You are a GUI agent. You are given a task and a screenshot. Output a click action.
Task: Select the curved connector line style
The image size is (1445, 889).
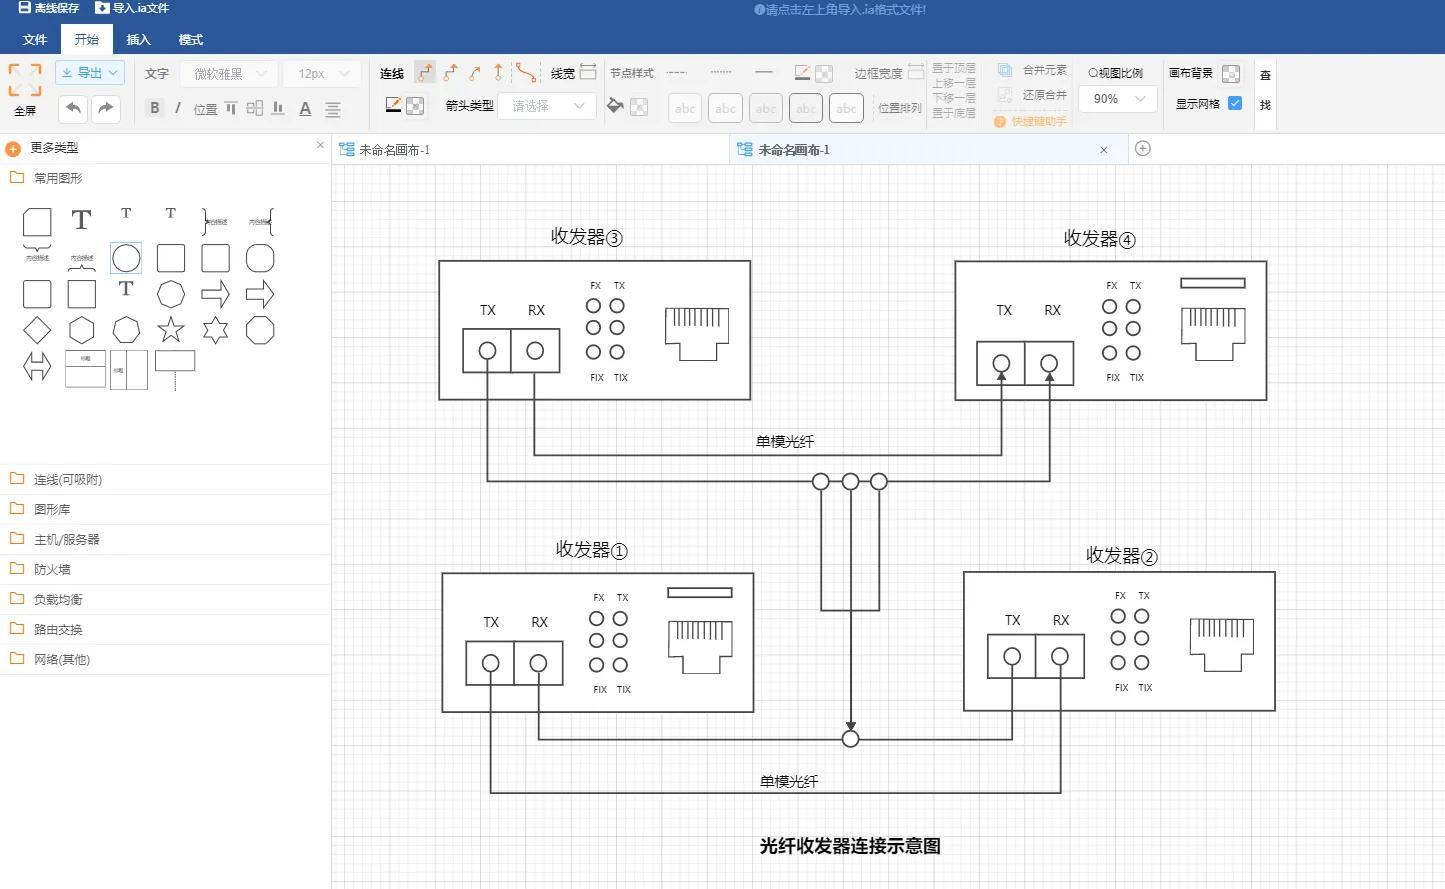tap(527, 72)
